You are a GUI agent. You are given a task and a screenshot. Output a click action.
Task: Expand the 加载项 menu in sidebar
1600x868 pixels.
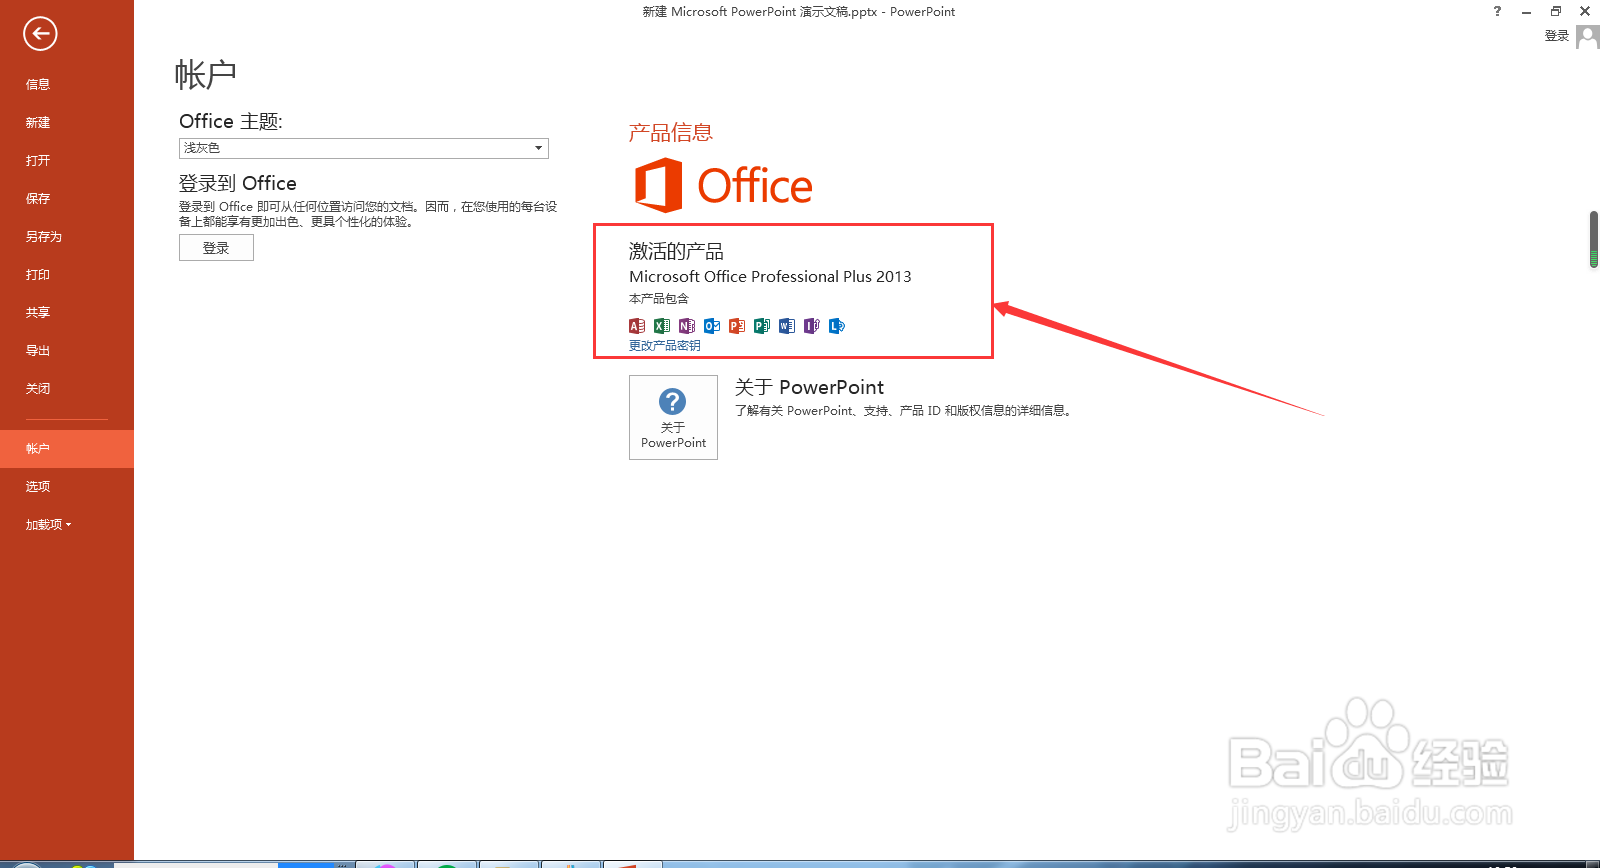pos(49,525)
